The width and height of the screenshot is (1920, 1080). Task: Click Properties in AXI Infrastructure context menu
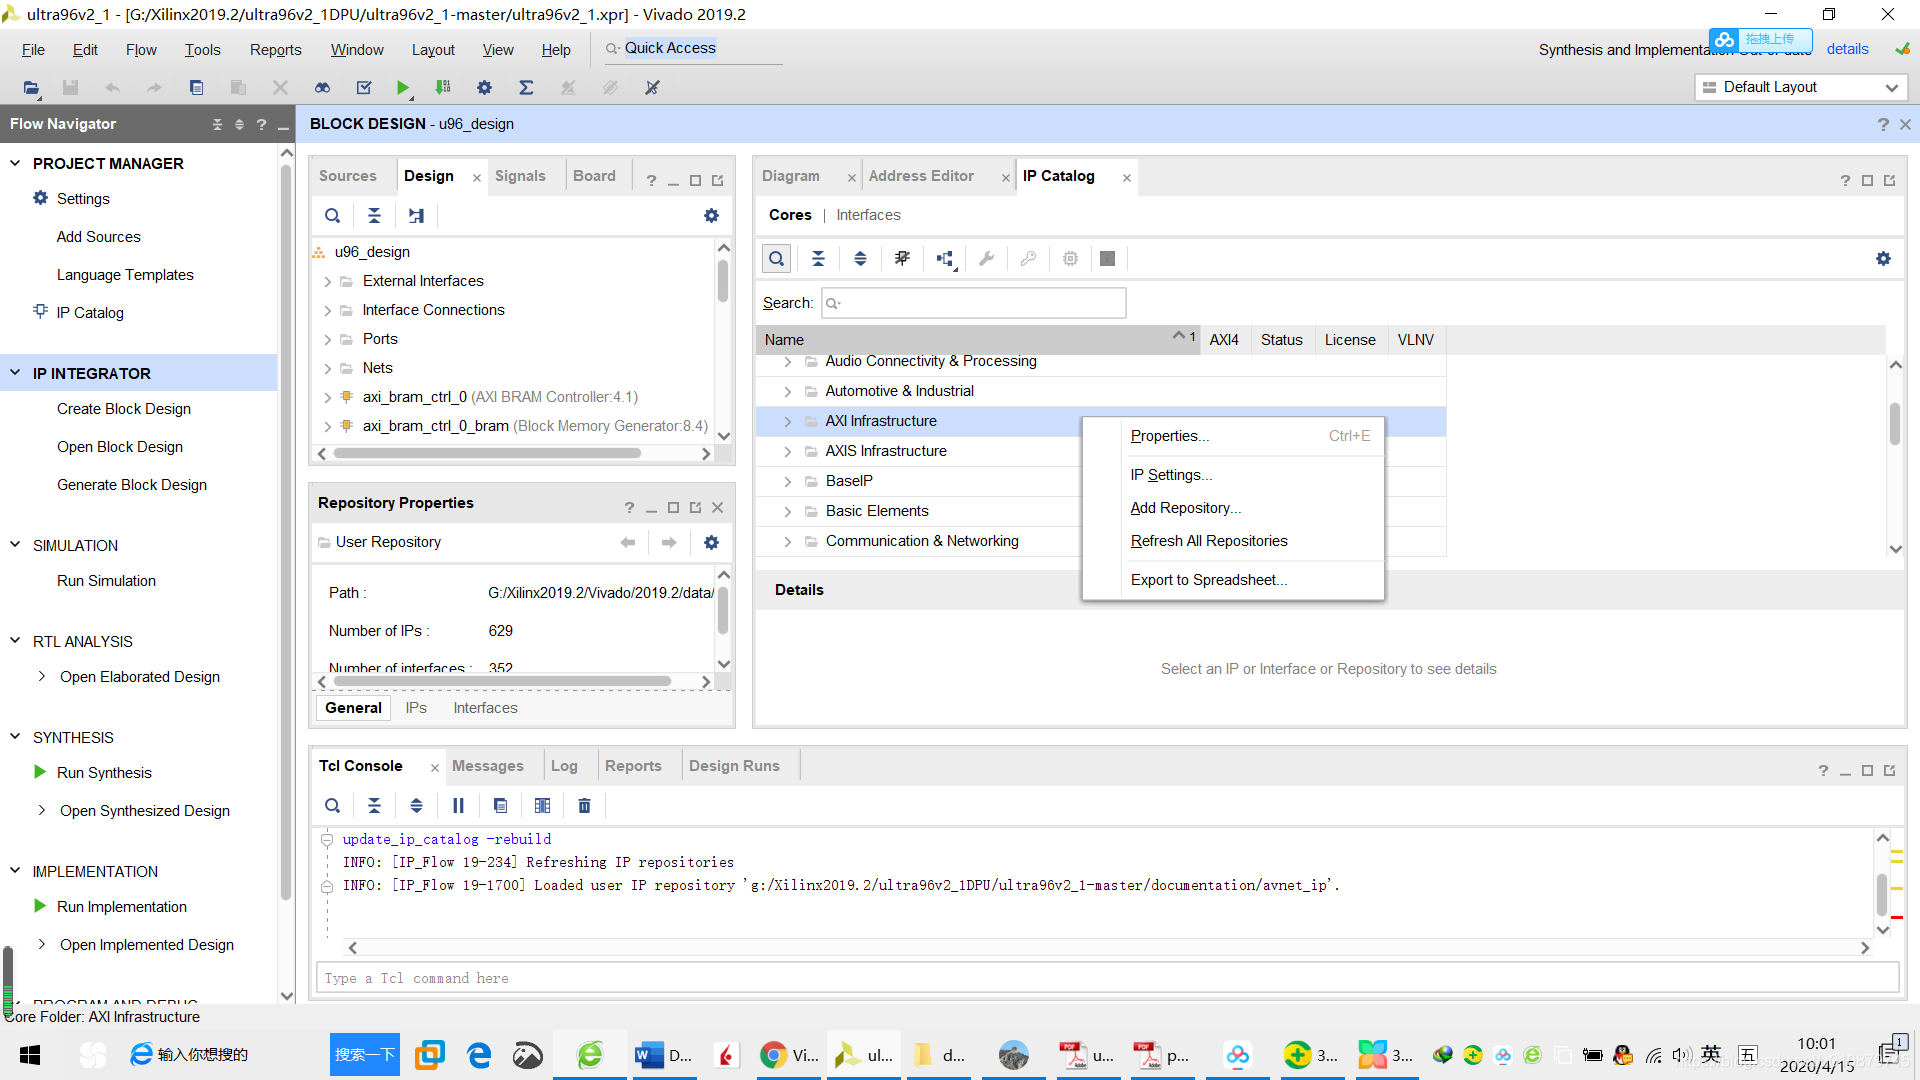[1166, 436]
